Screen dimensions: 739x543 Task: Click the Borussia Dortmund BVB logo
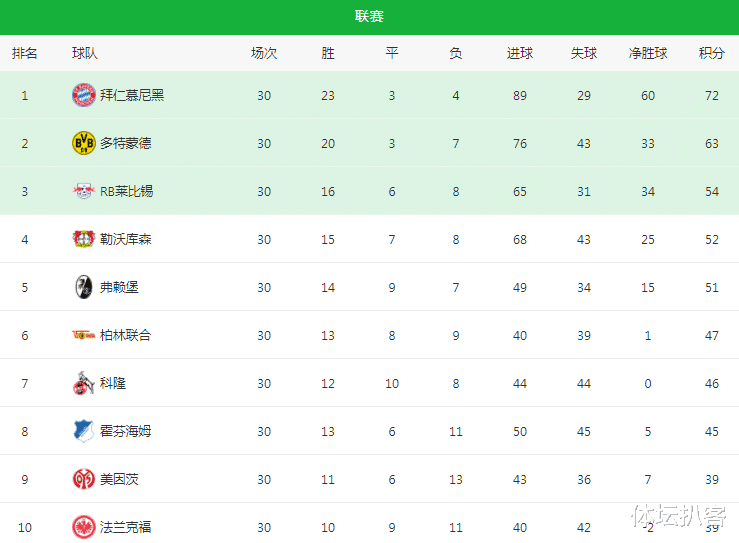pyautogui.click(x=84, y=143)
